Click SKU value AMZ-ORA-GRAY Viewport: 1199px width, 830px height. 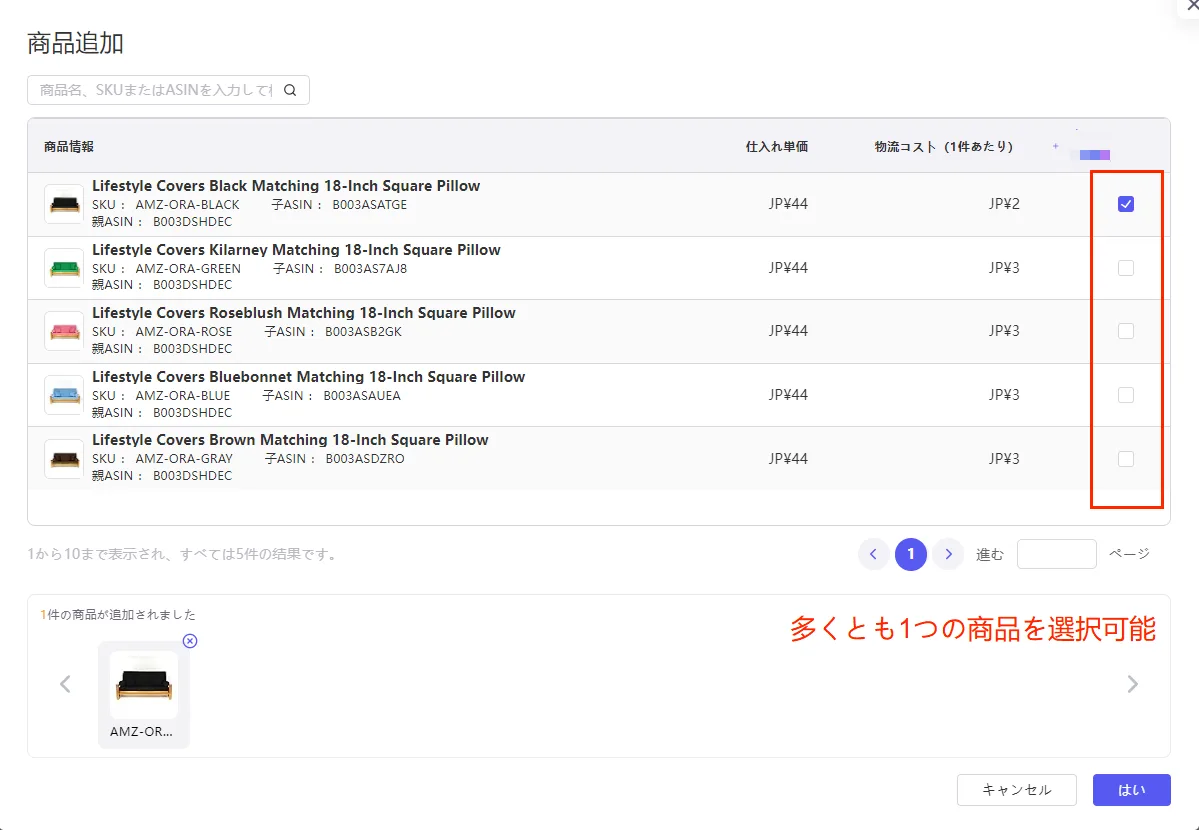pyautogui.click(x=184, y=459)
